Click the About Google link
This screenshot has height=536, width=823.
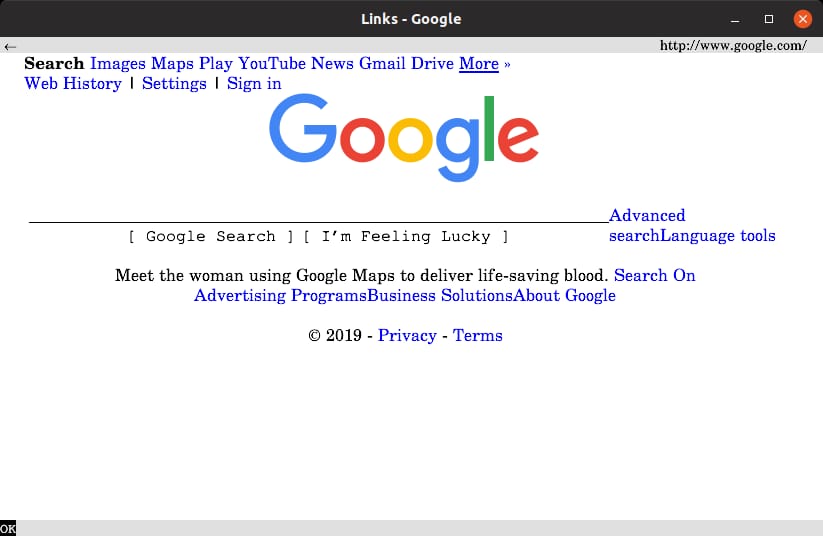[x=565, y=296]
